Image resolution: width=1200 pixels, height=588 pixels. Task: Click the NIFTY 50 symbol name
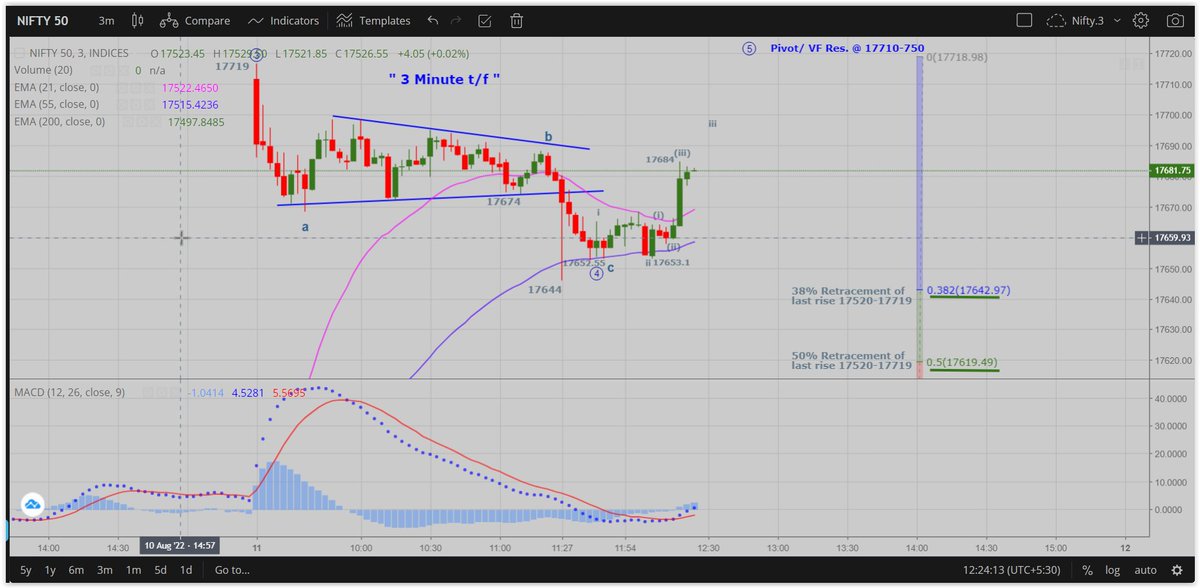41,20
